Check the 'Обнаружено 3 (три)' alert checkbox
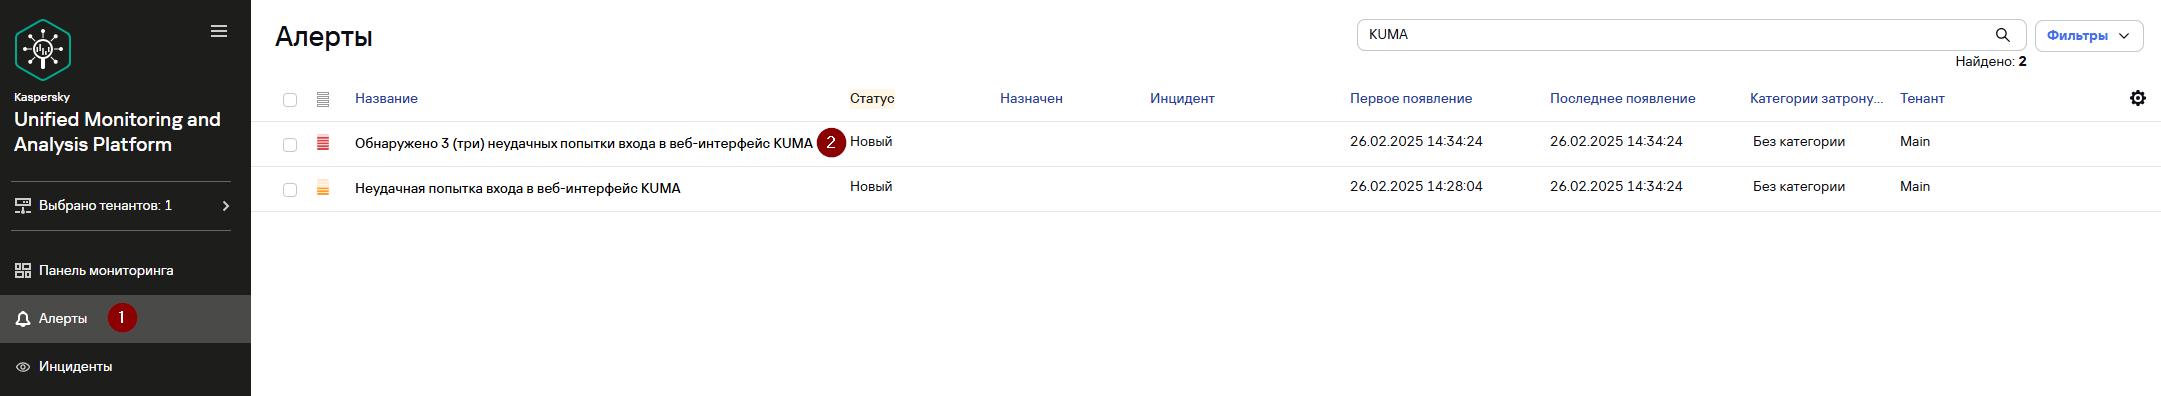Image resolution: width=2161 pixels, height=396 pixels. coord(290,145)
